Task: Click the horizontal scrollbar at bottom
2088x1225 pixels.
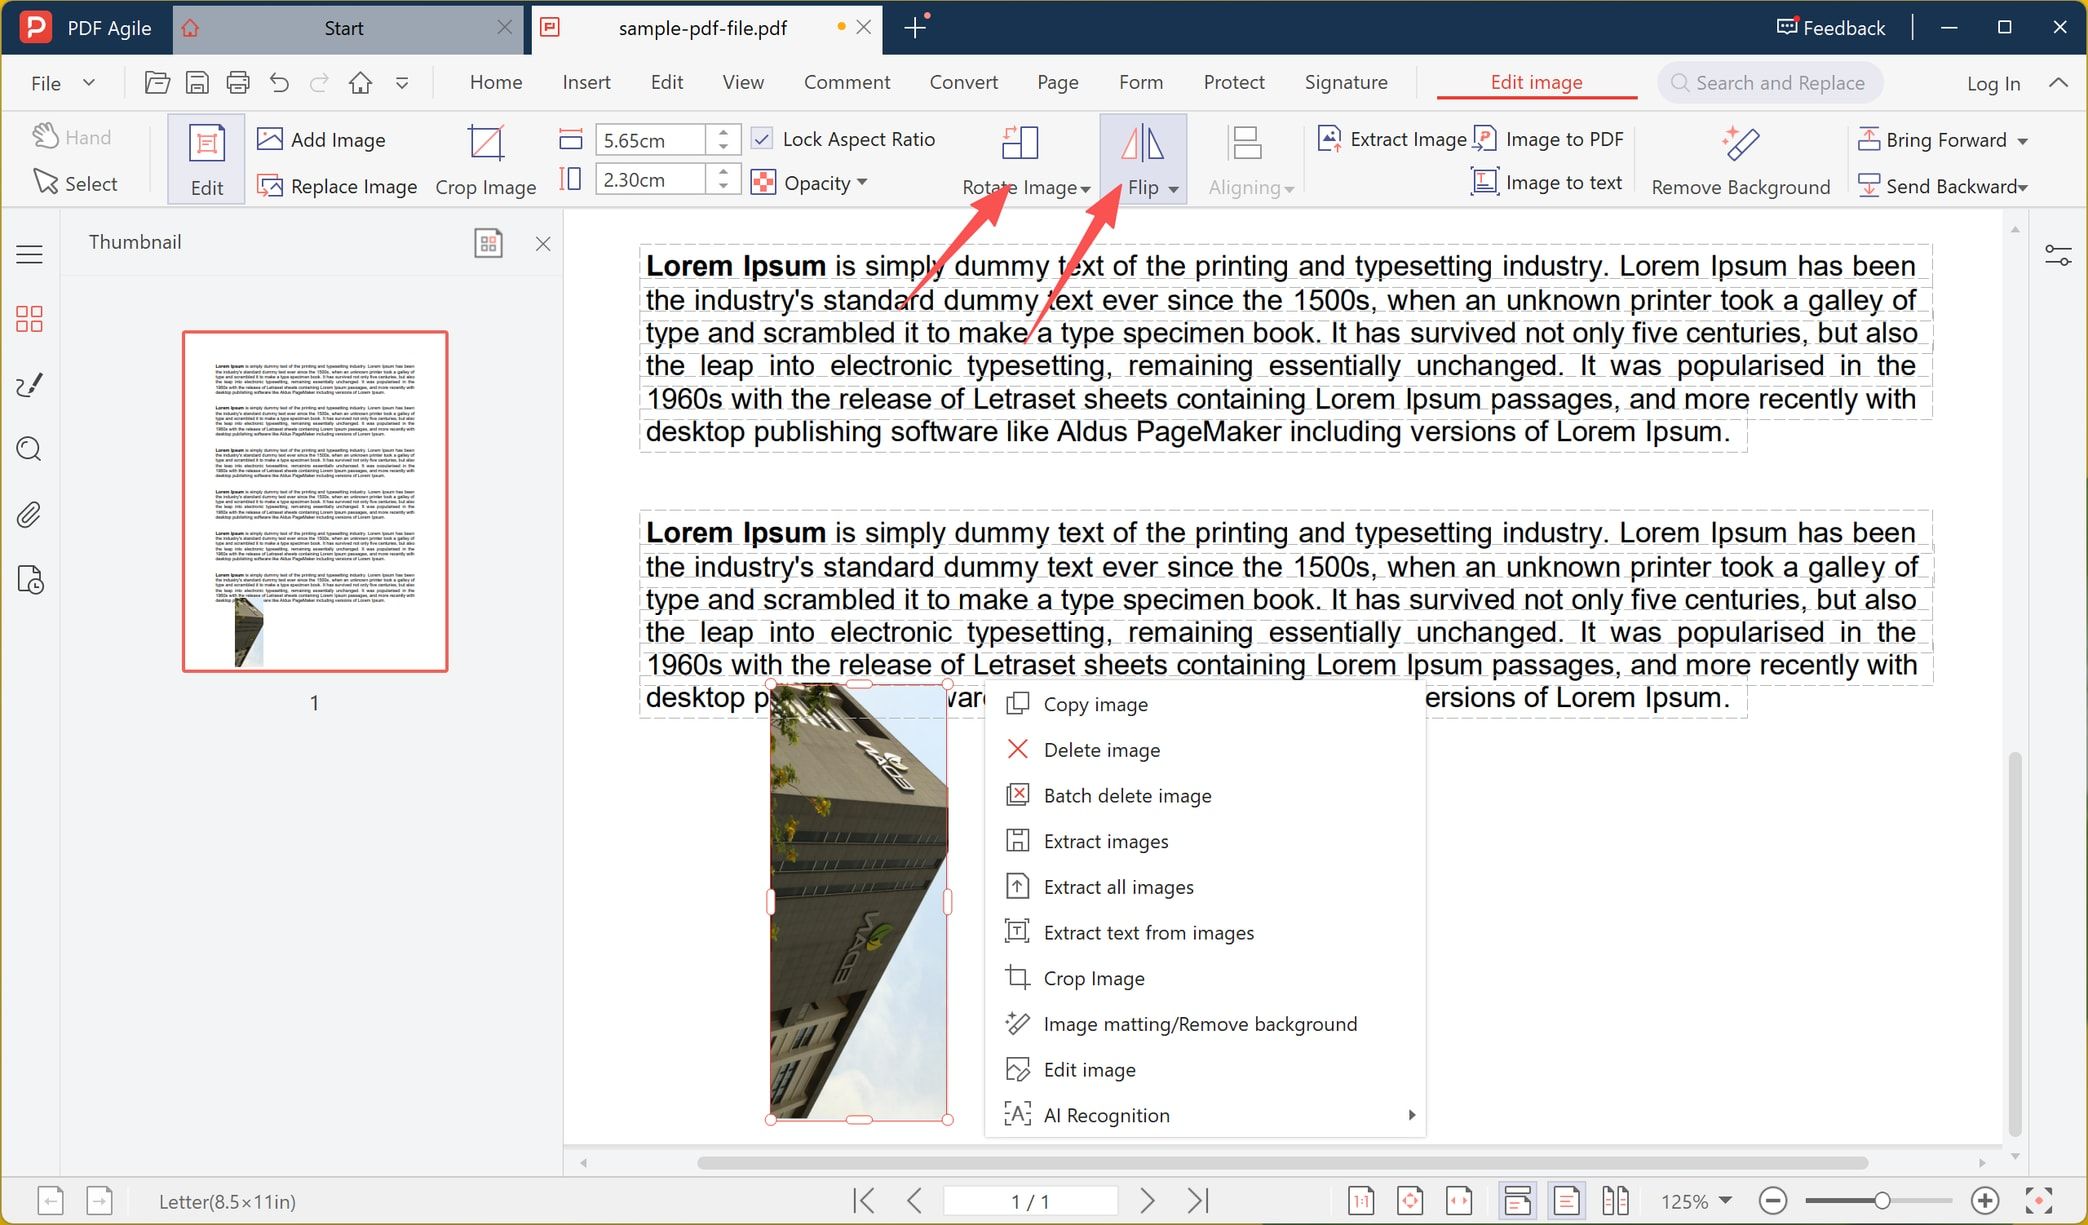Action: click(1282, 1163)
